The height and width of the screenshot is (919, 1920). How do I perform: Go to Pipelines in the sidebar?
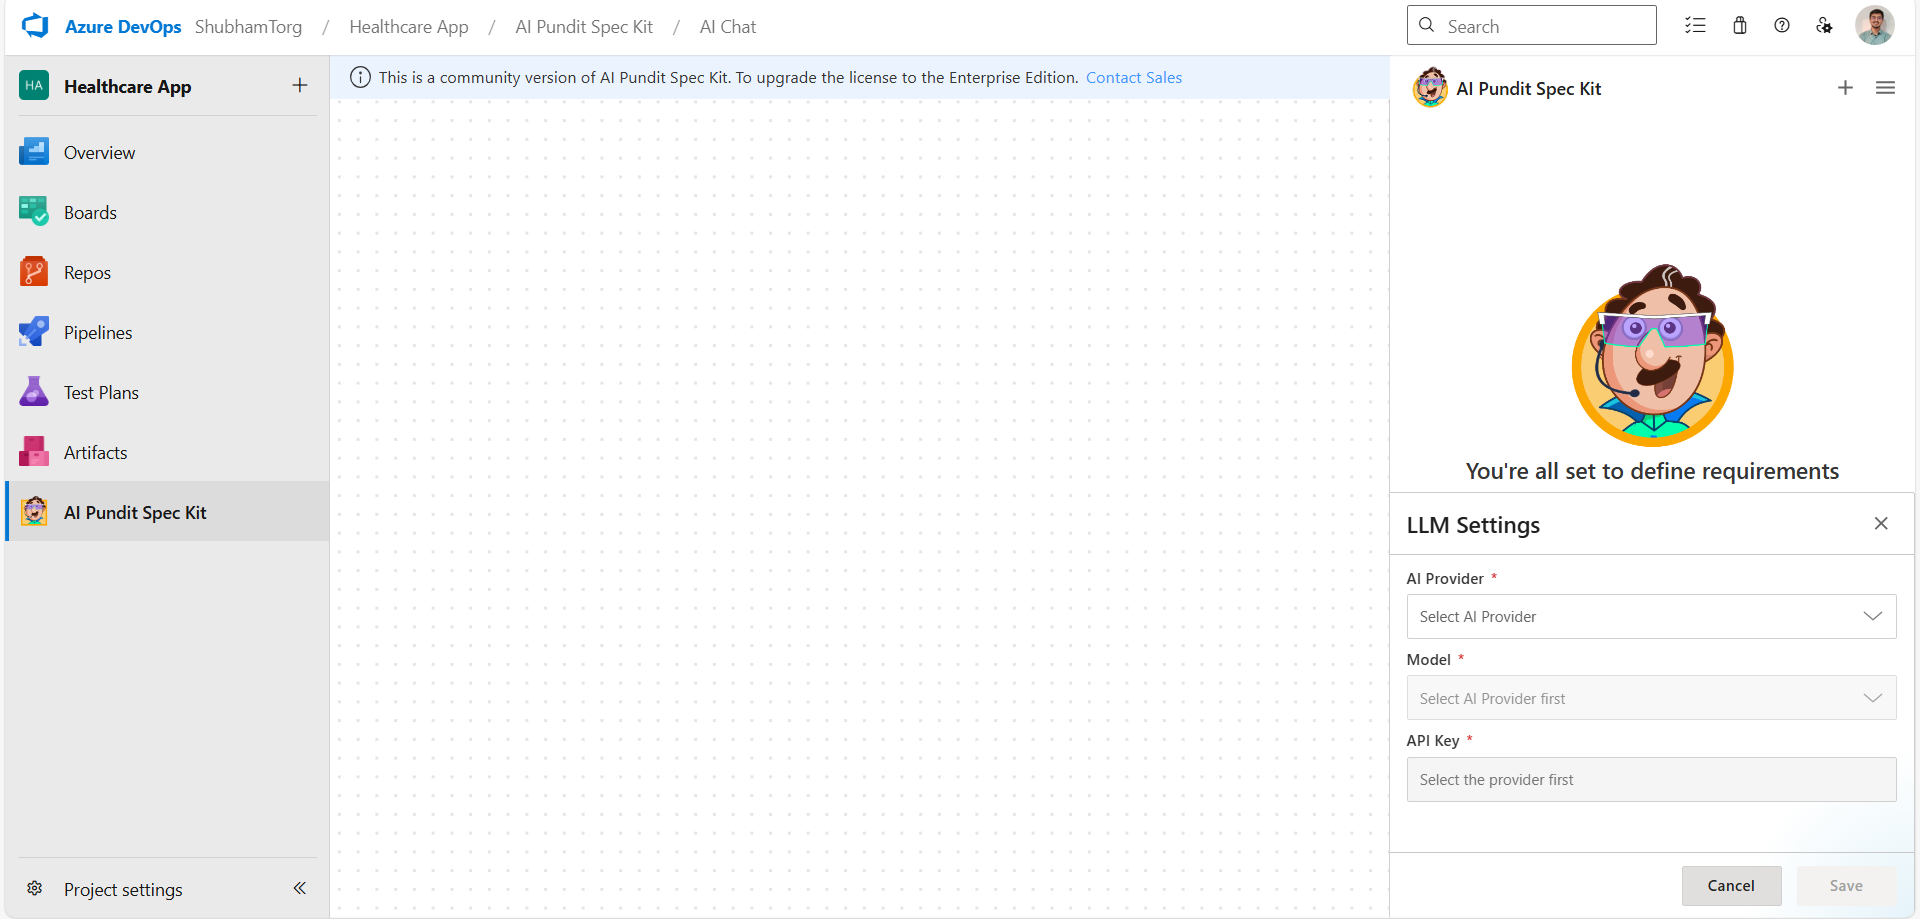(x=98, y=333)
